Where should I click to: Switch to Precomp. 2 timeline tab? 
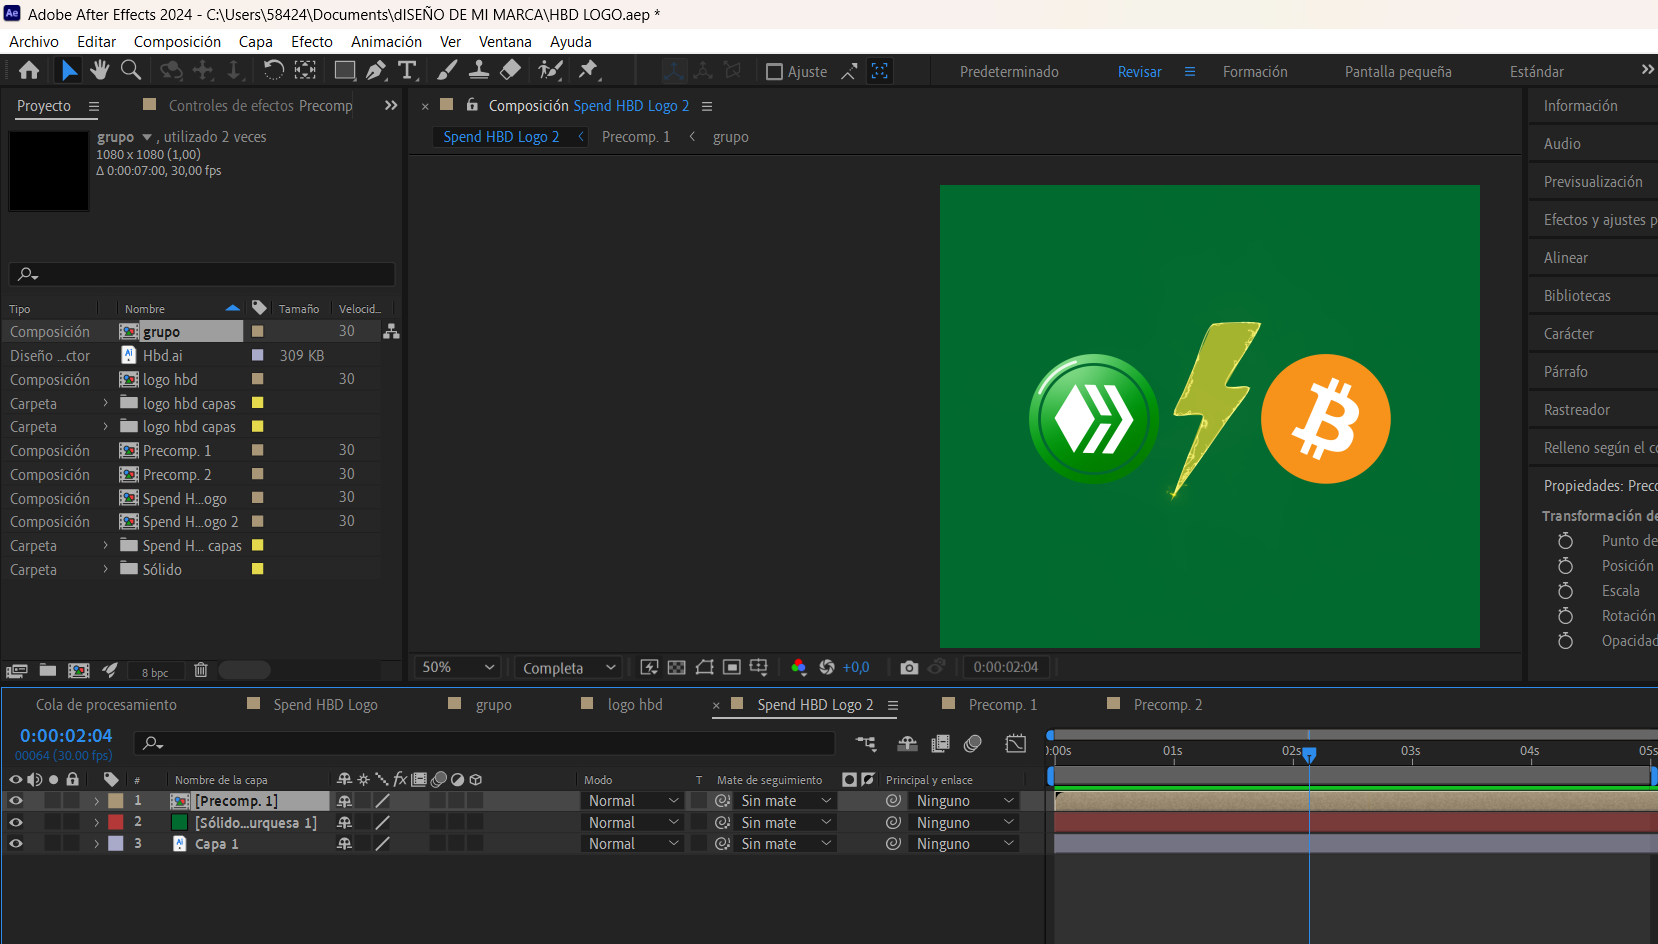point(1167,705)
